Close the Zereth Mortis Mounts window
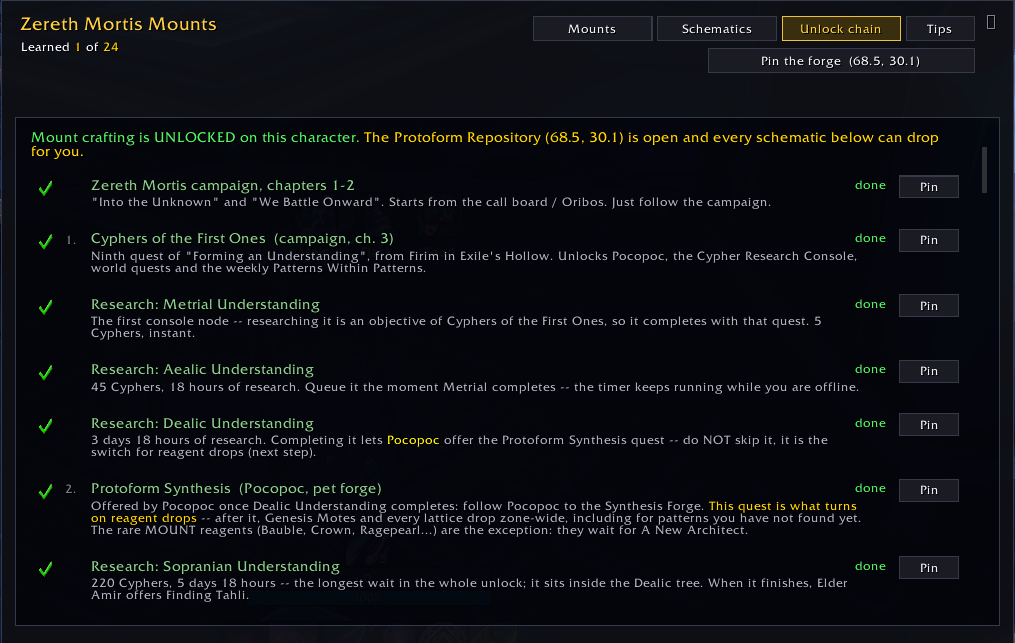Viewport: 1015px width, 643px height. click(991, 22)
